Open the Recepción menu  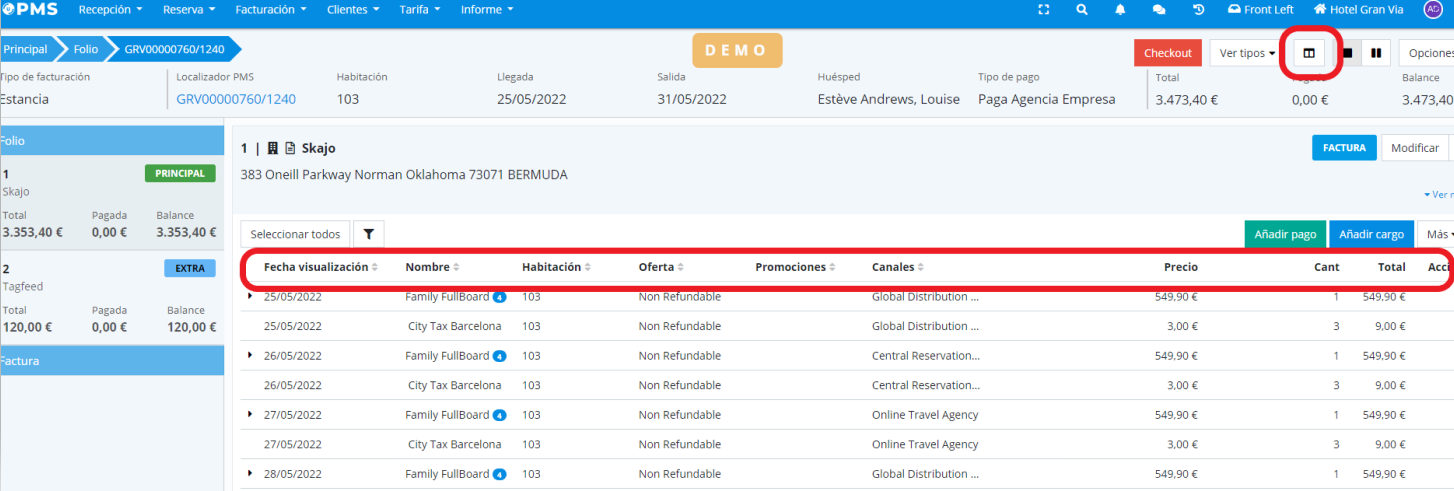pos(110,10)
